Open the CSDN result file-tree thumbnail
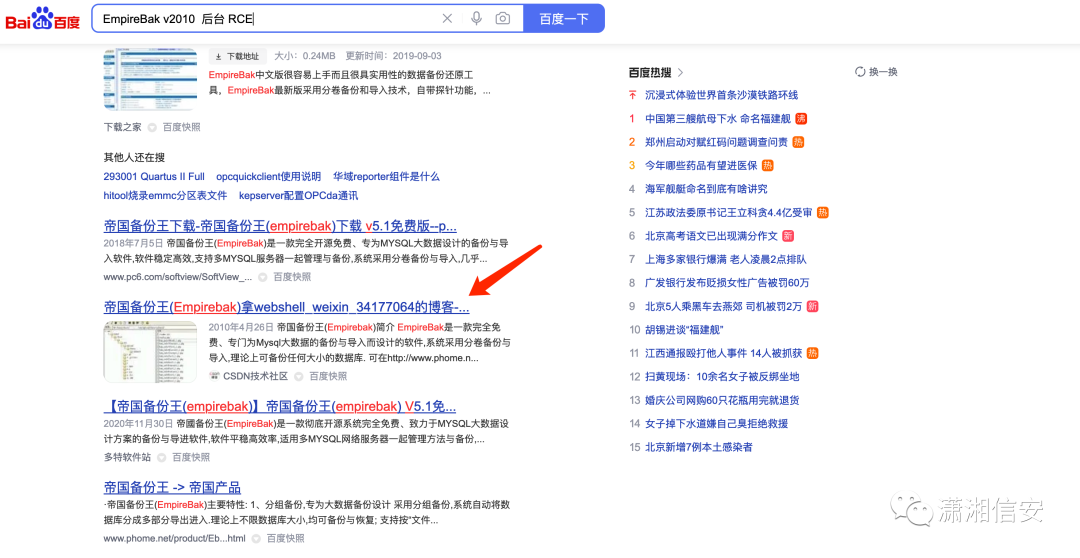1080x558 pixels. point(149,351)
